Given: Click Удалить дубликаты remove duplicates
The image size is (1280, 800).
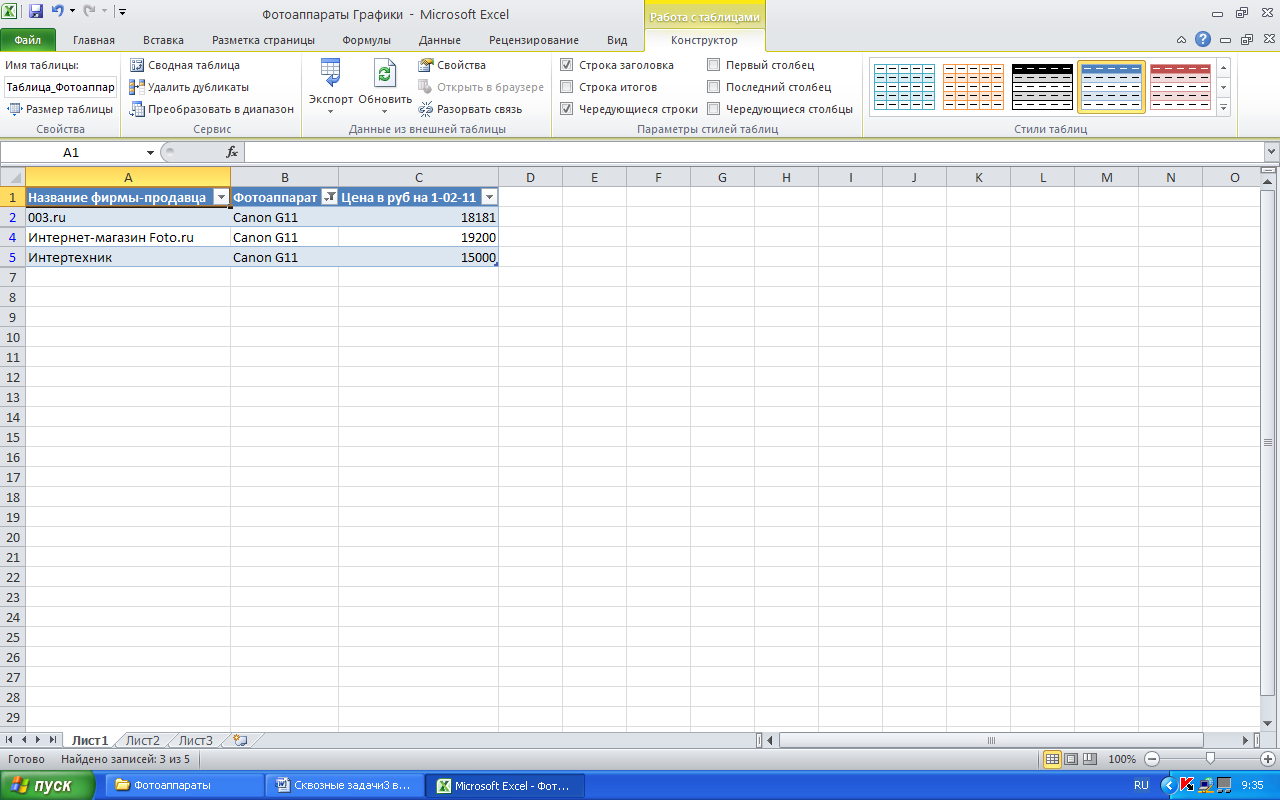Looking at the screenshot, I should point(189,87).
